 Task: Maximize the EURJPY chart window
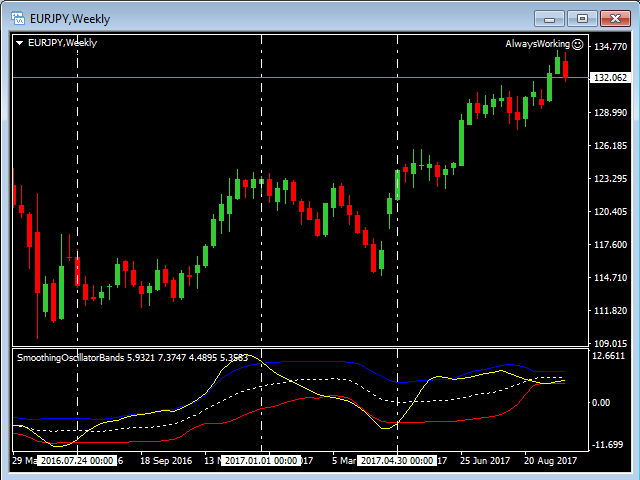pos(581,18)
